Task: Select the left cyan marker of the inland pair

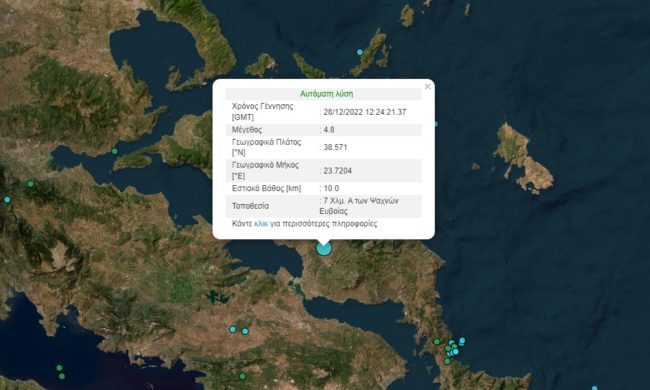Action: [x=233, y=329]
